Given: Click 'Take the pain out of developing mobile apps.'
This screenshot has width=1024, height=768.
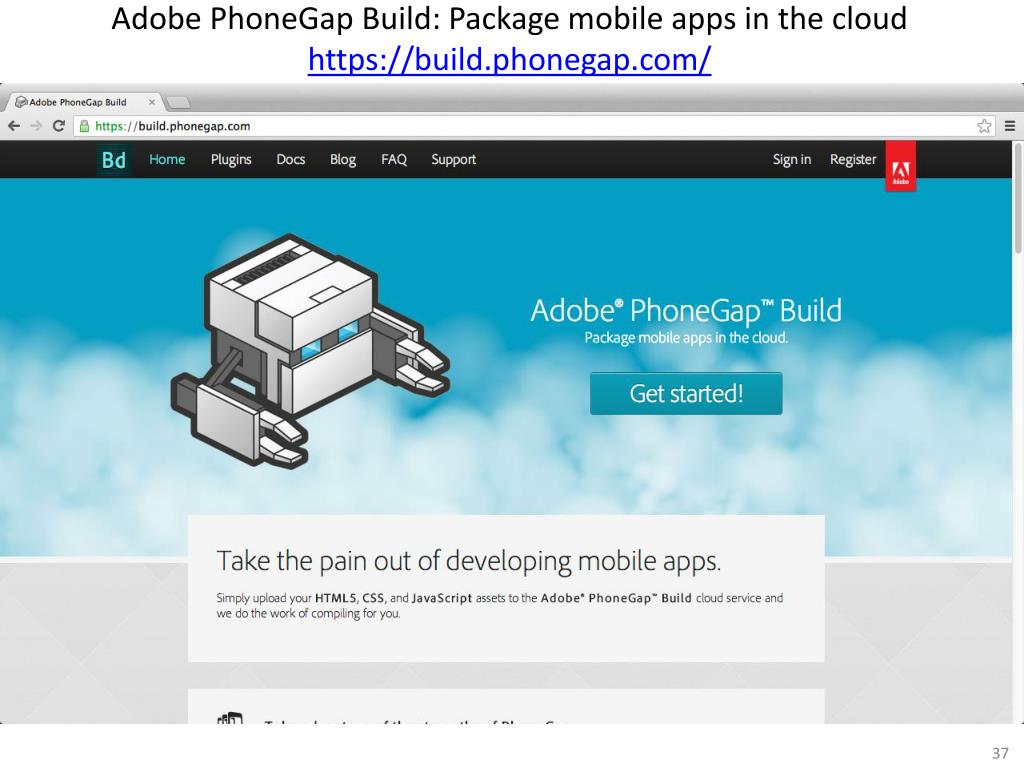Looking at the screenshot, I should pos(468,561).
